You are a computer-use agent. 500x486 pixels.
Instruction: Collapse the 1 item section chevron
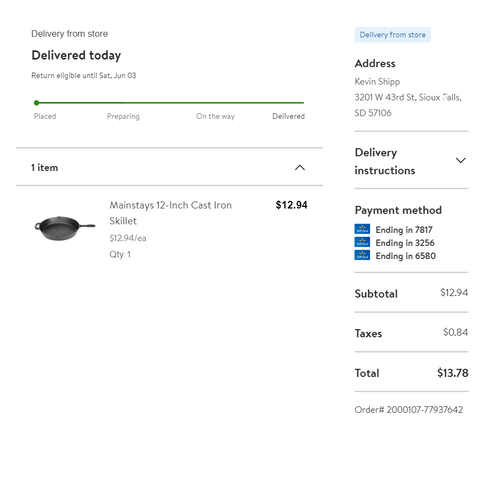[x=300, y=167]
